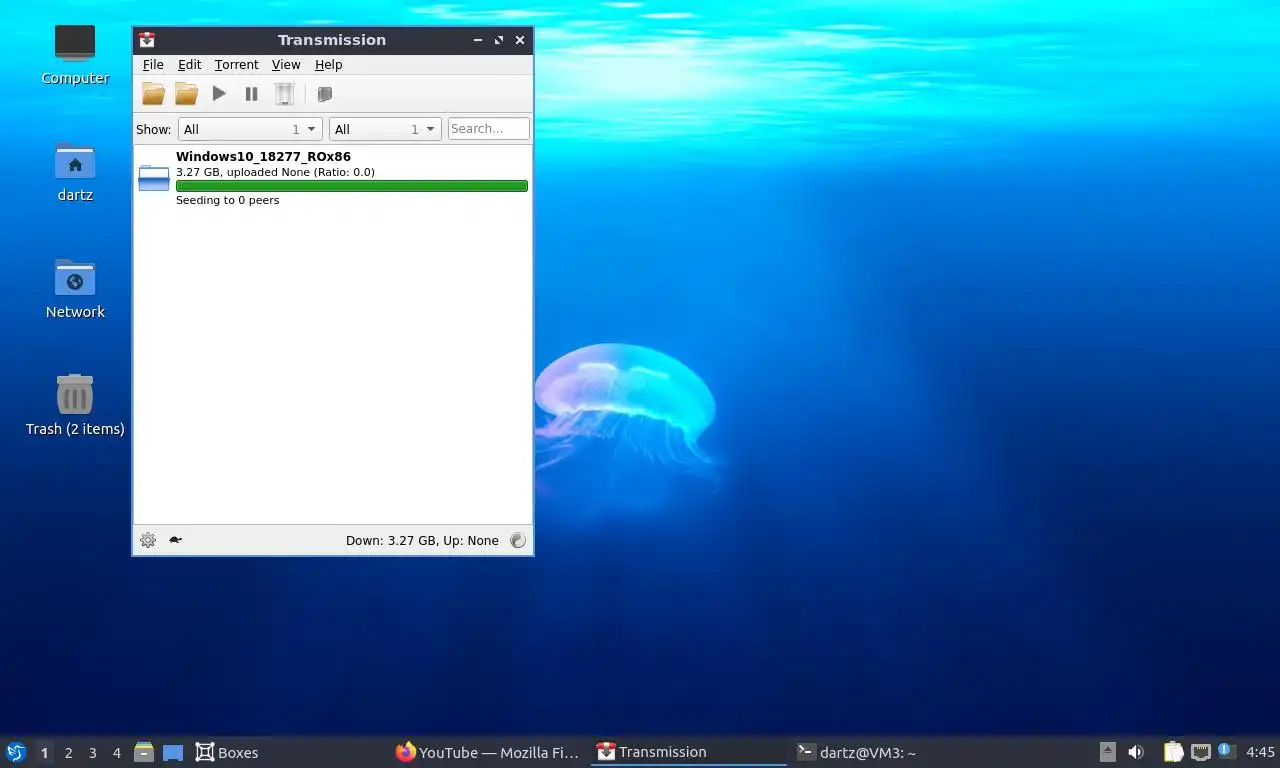
Task: Start the selected torrent with play icon
Action: point(219,94)
